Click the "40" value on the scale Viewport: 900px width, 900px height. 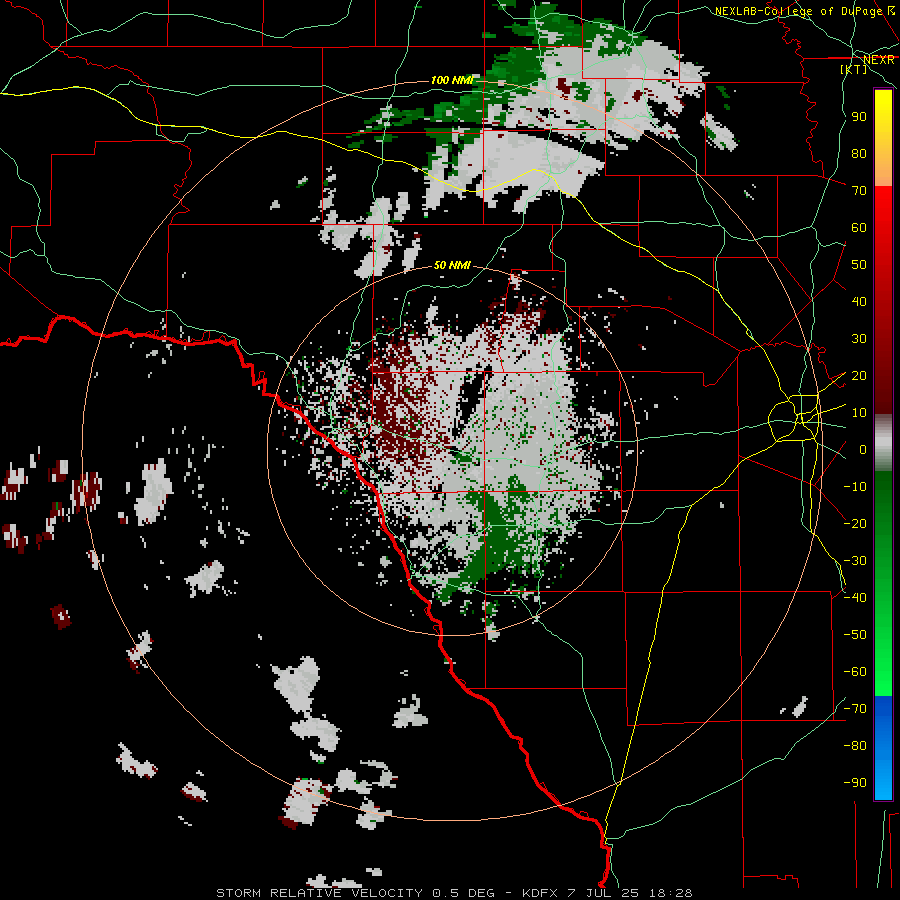click(859, 302)
